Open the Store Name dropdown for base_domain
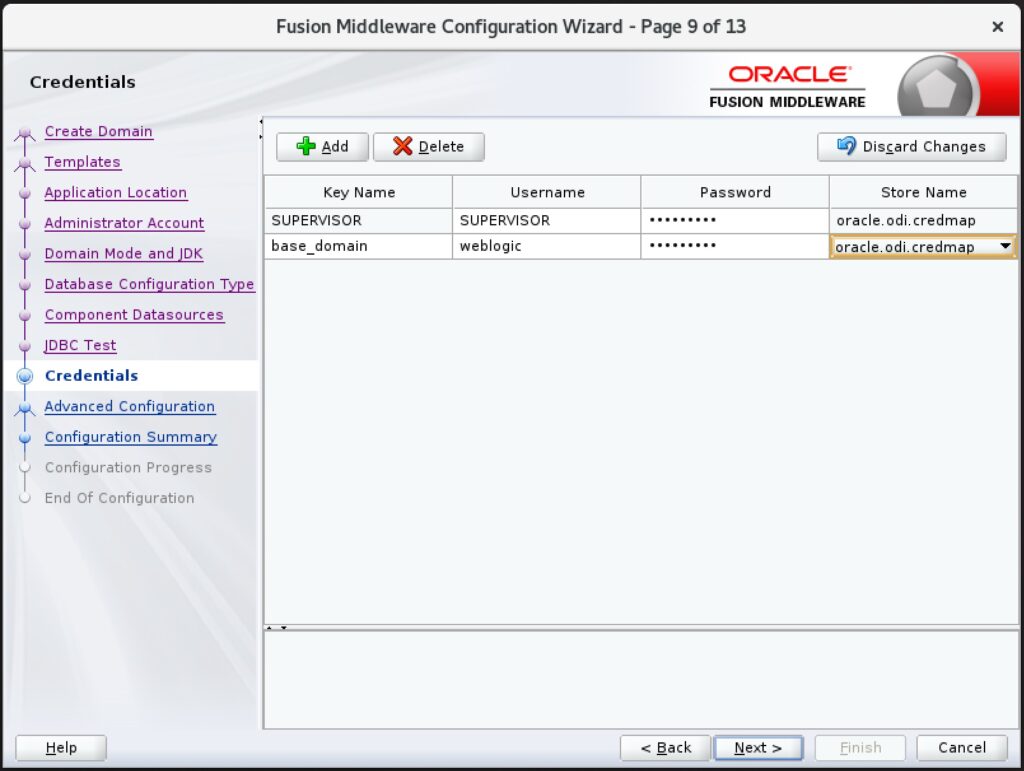This screenshot has height=771, width=1024. pos(1005,247)
